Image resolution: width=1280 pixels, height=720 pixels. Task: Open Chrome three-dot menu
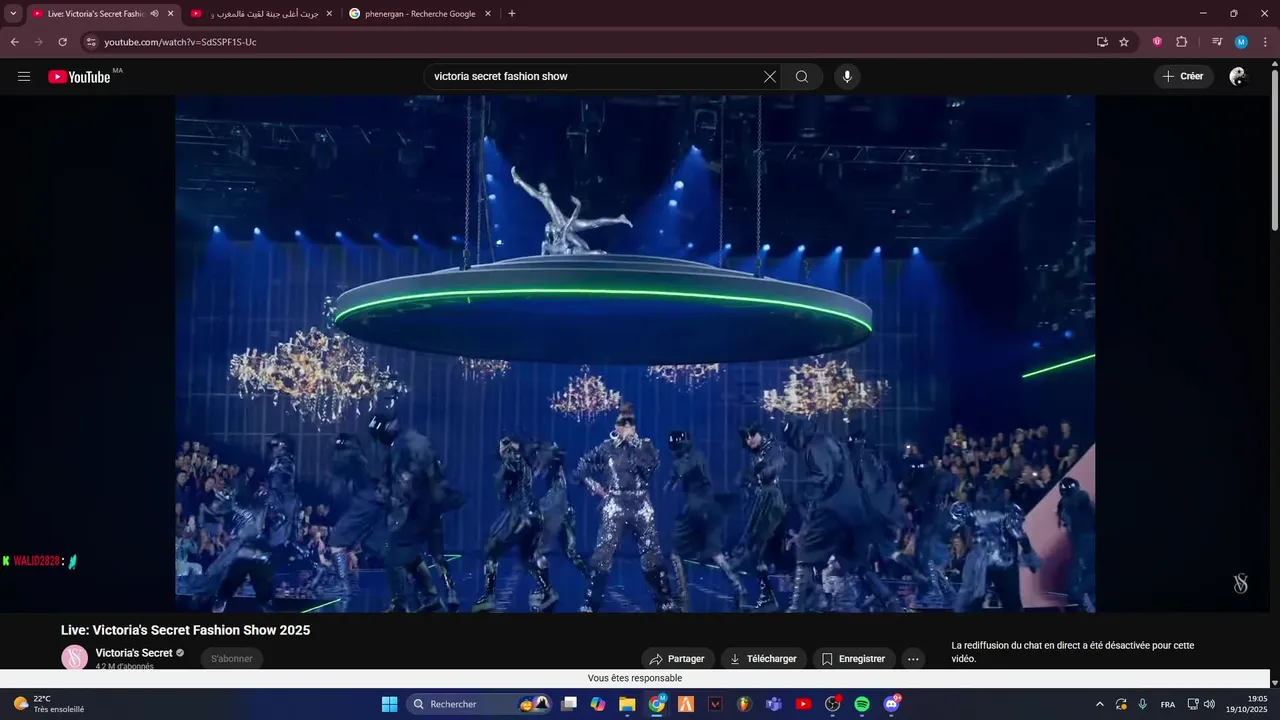[x=1265, y=42]
